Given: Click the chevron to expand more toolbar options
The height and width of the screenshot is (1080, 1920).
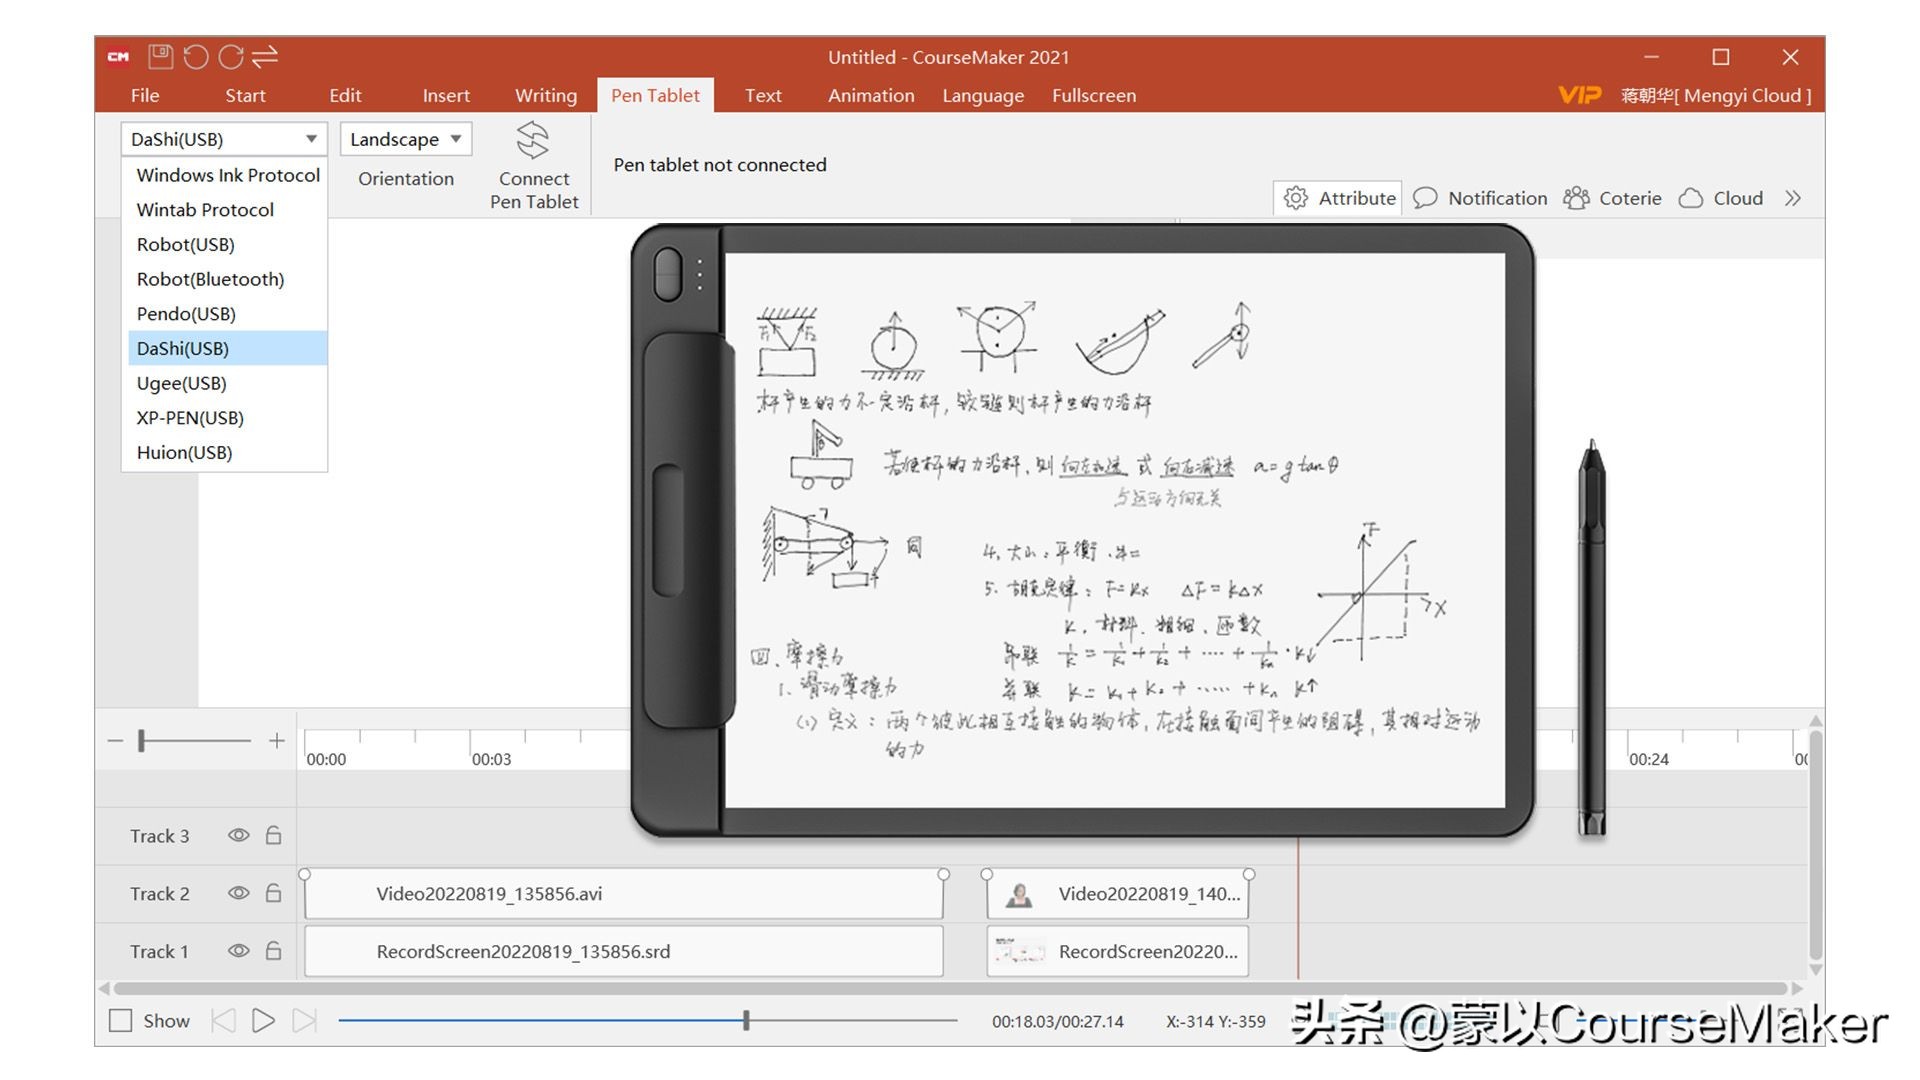Looking at the screenshot, I should click(x=1793, y=198).
